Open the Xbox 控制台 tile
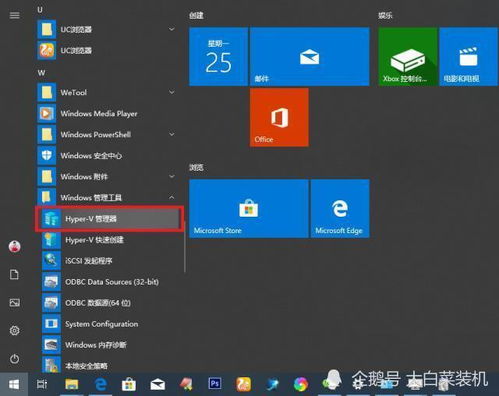 (x=408, y=57)
